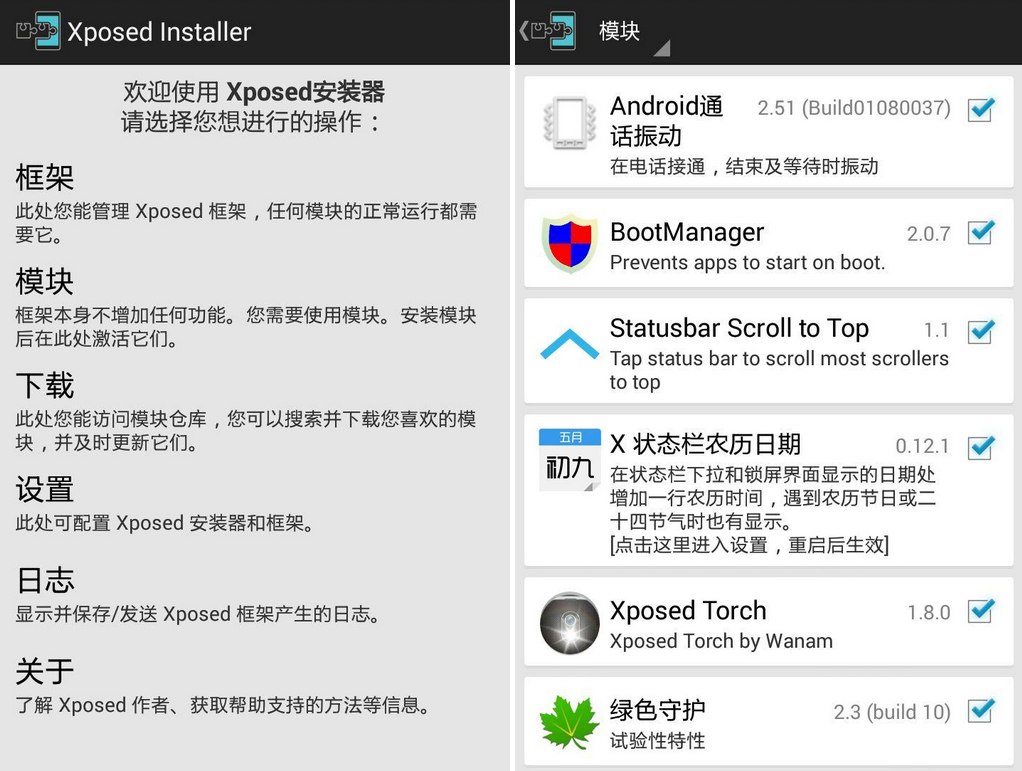Tap the Android通话振动 phone vibration icon
This screenshot has height=771, width=1022.
[x=570, y=123]
